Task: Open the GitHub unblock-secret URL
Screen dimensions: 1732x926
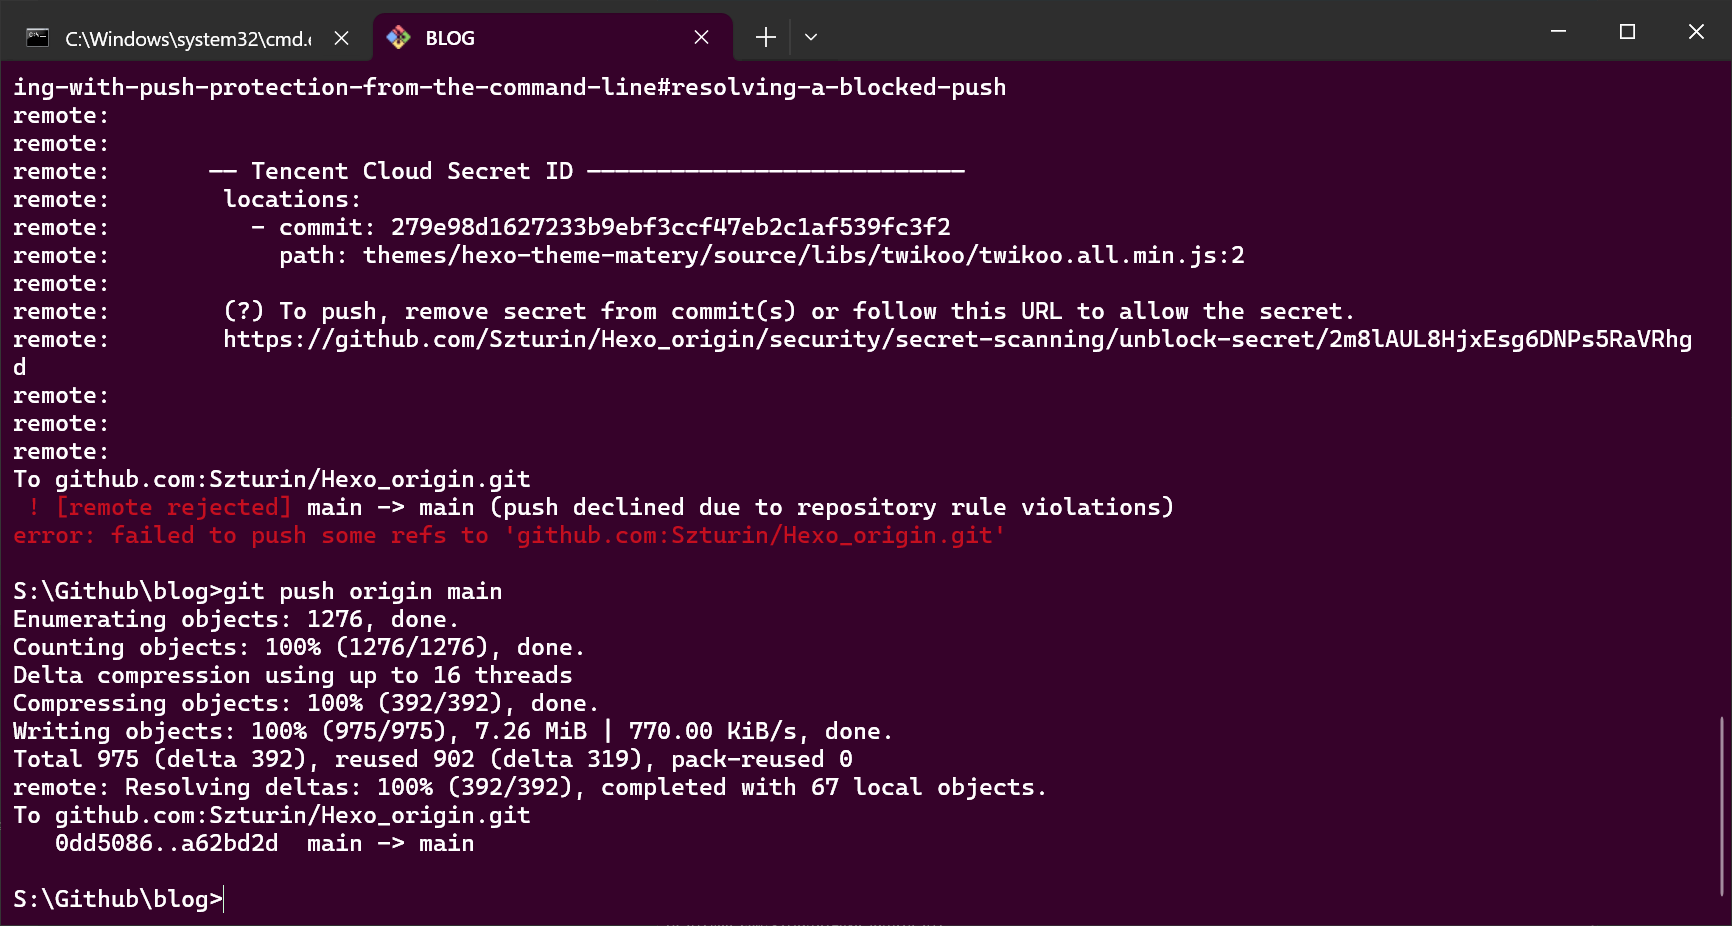Action: (957, 340)
